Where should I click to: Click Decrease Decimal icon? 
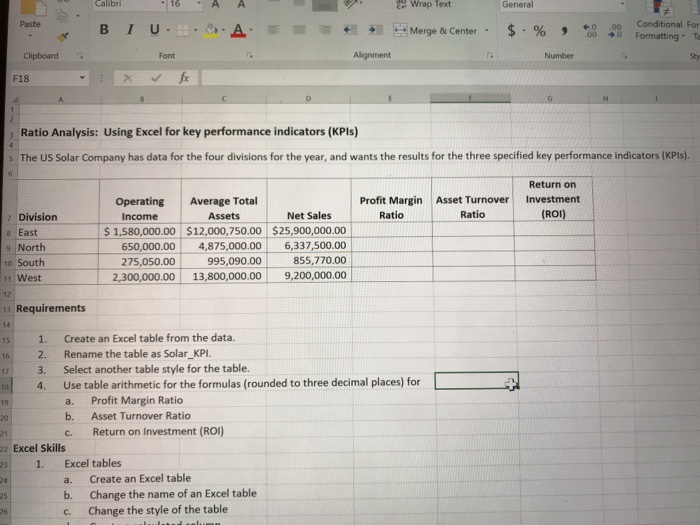(615, 31)
